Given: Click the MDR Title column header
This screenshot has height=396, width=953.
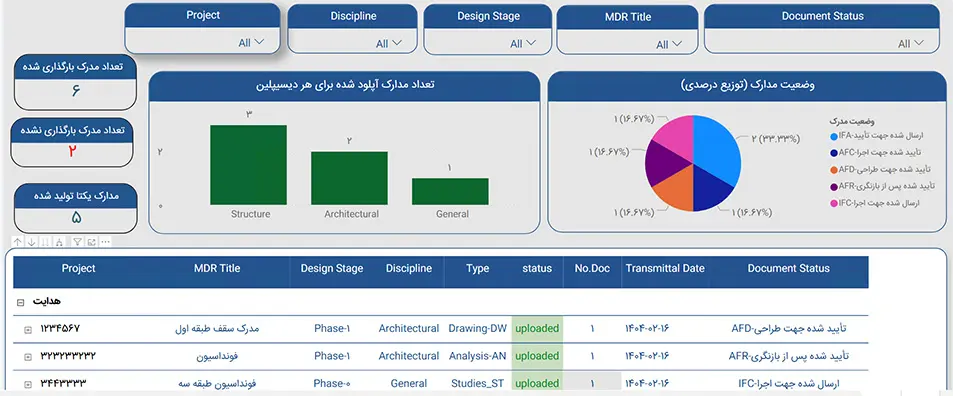Looking at the screenshot, I should [217, 268].
